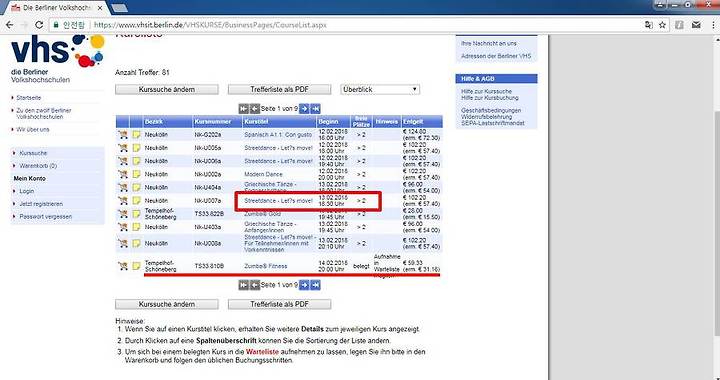Open Kurssuche in sidebar

(33, 153)
